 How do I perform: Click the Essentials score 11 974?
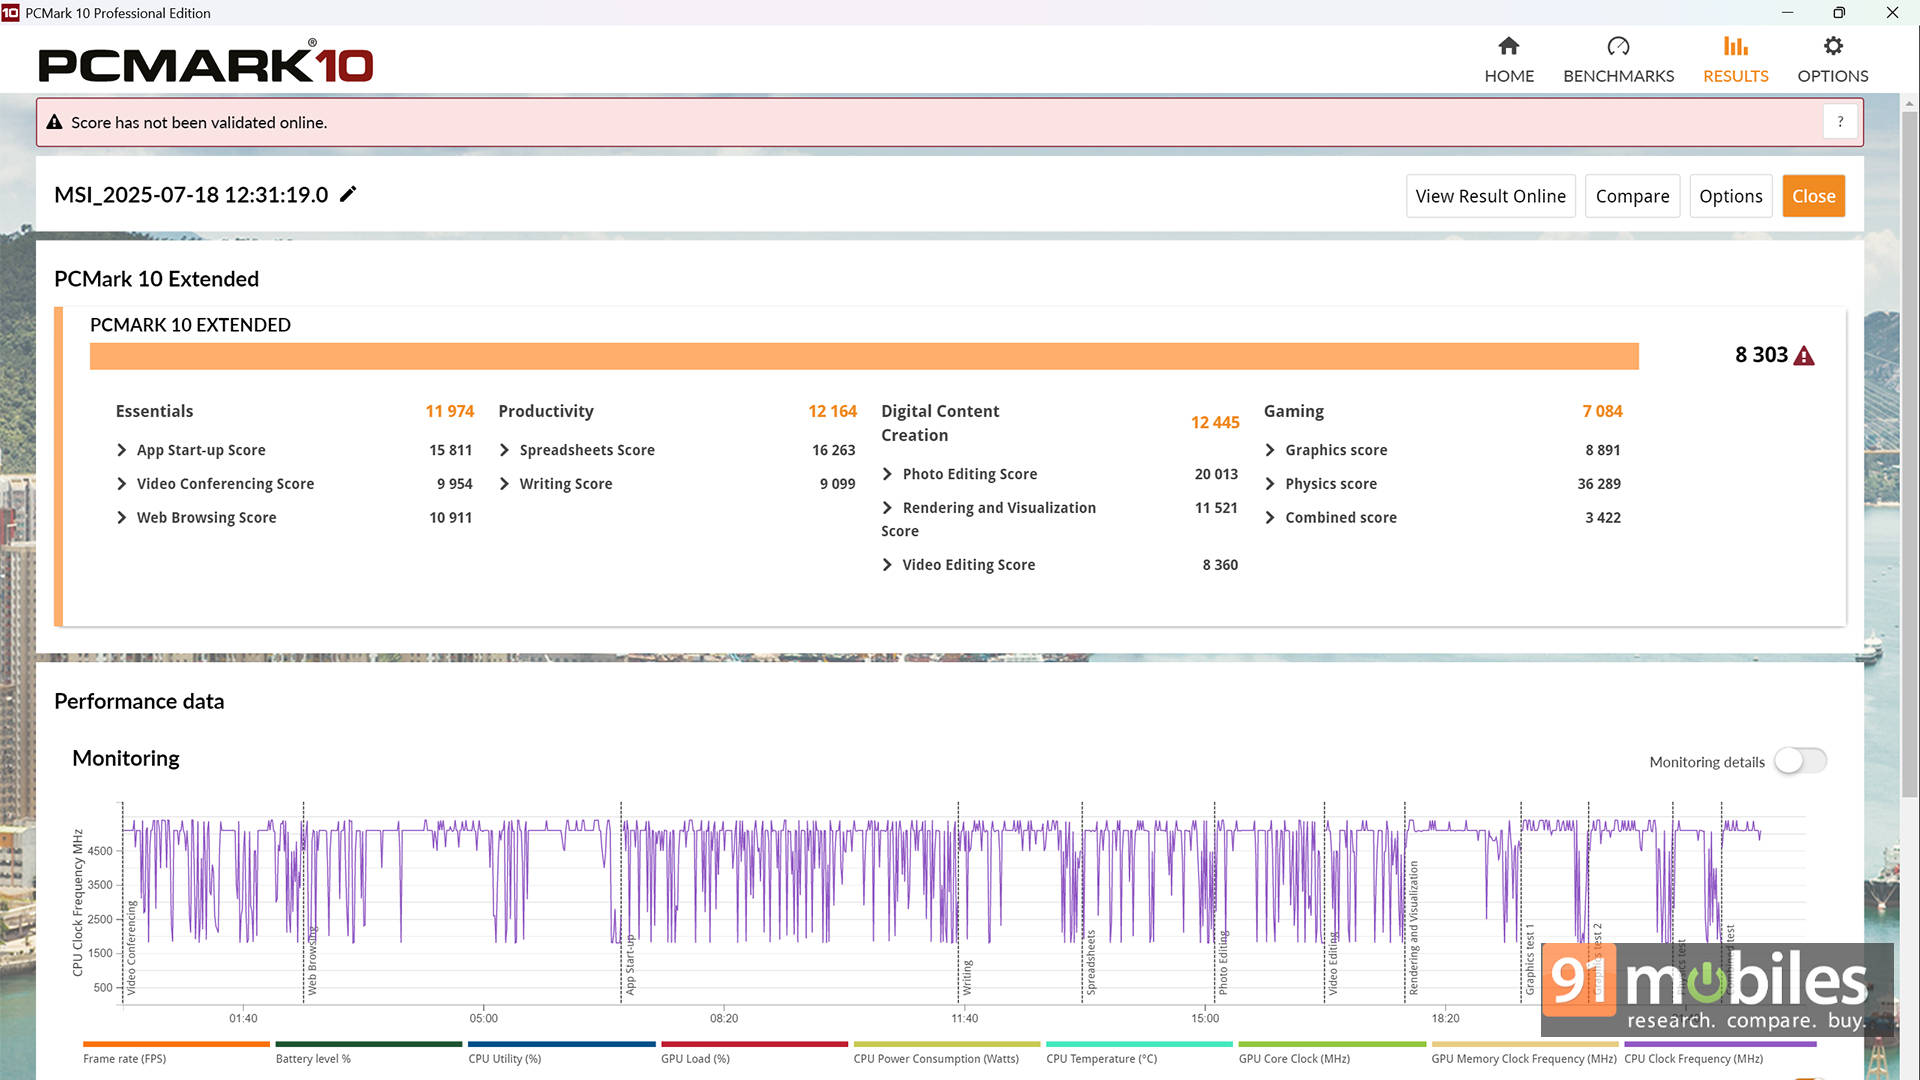[449, 411]
